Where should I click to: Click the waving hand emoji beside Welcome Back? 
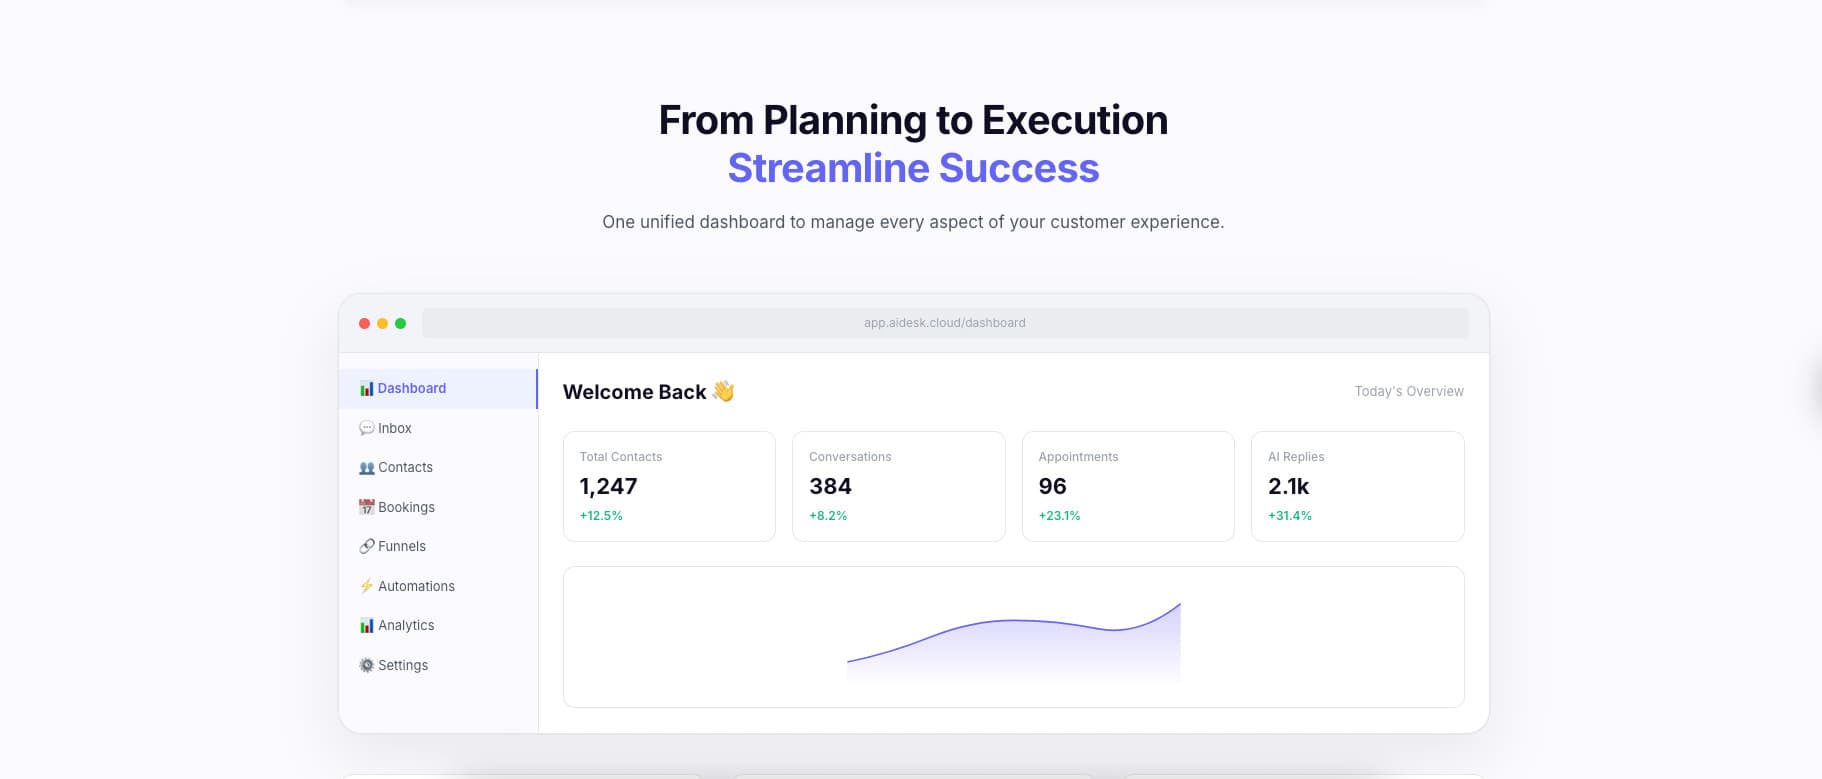tap(723, 391)
